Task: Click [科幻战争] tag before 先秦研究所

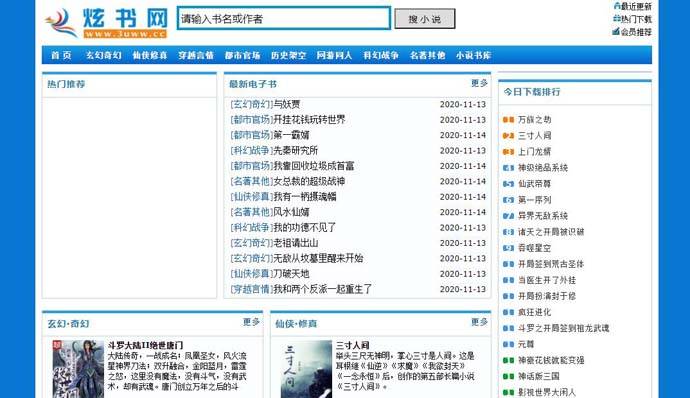Action: click(252, 151)
